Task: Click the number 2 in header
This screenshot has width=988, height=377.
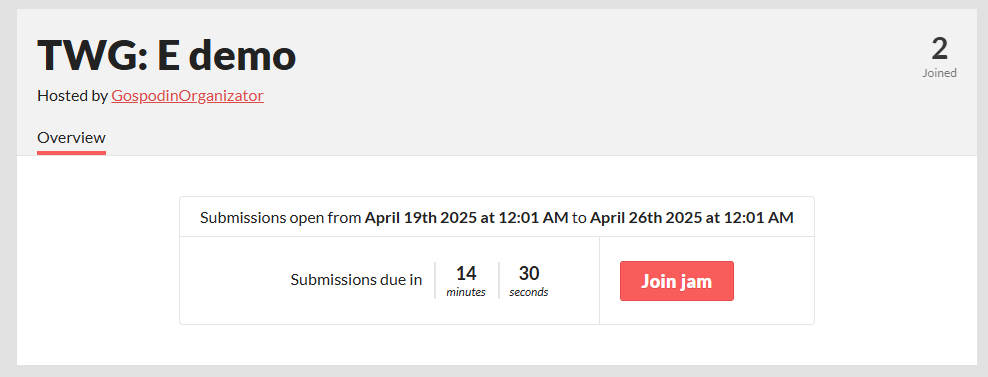Action: (939, 49)
